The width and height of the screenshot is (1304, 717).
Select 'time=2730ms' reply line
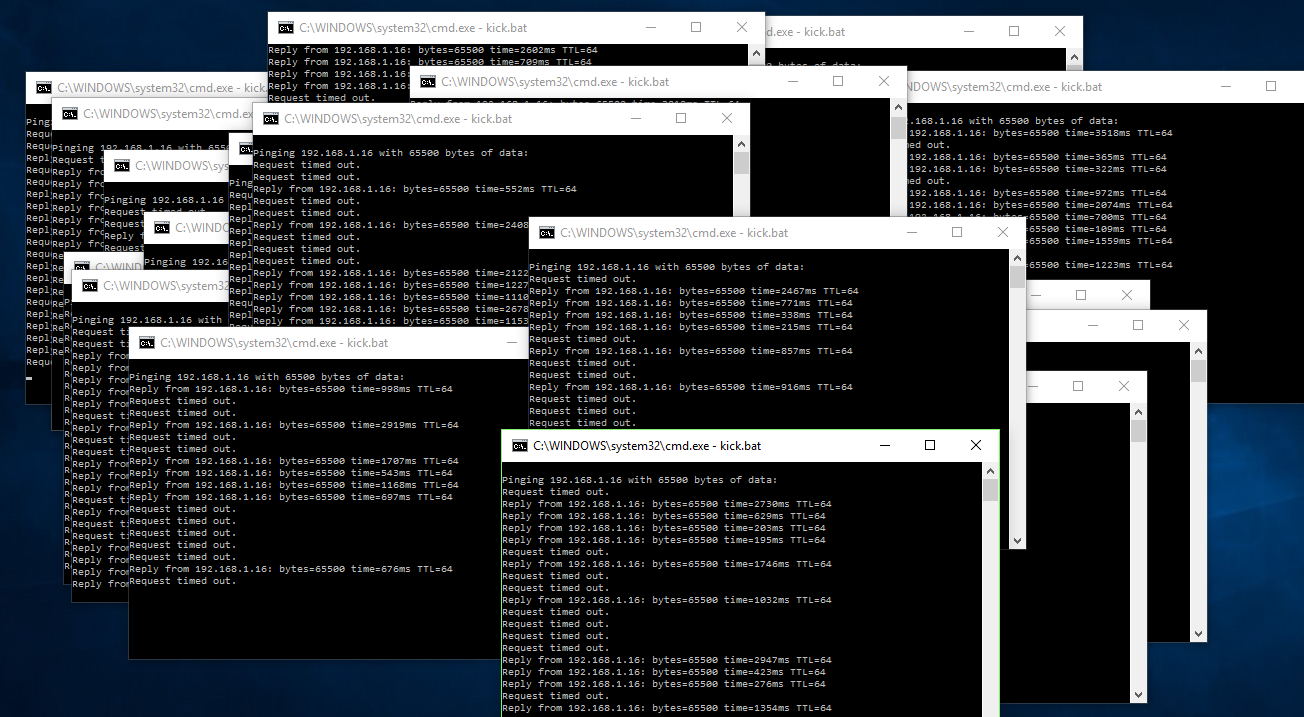point(667,504)
